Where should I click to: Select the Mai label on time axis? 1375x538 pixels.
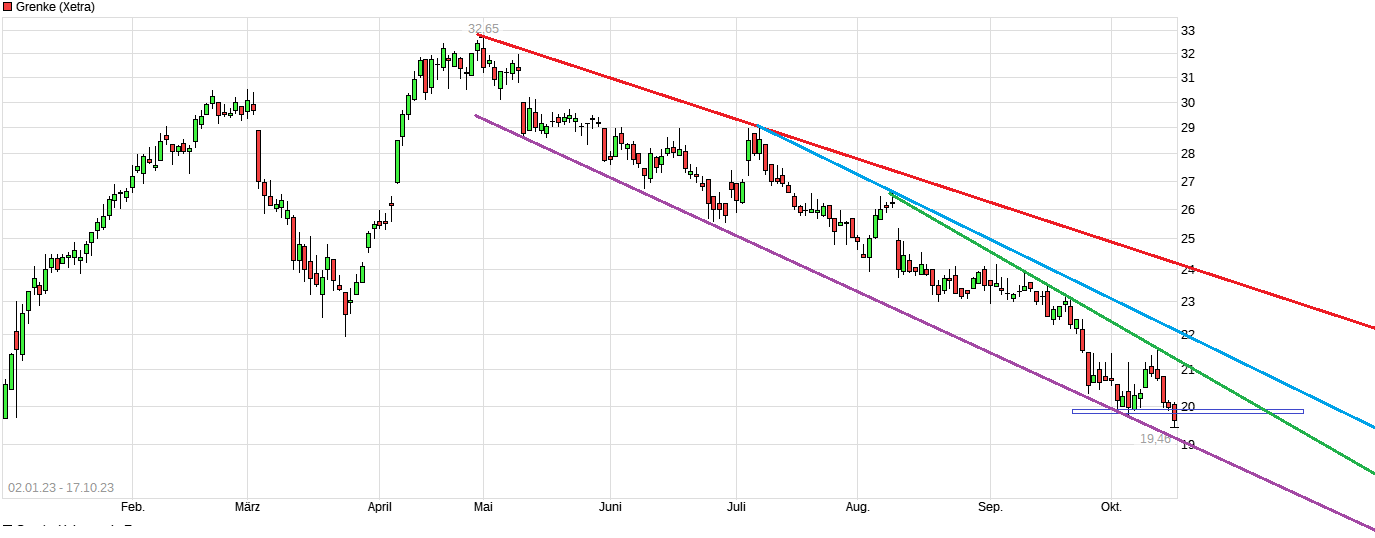click(x=483, y=507)
